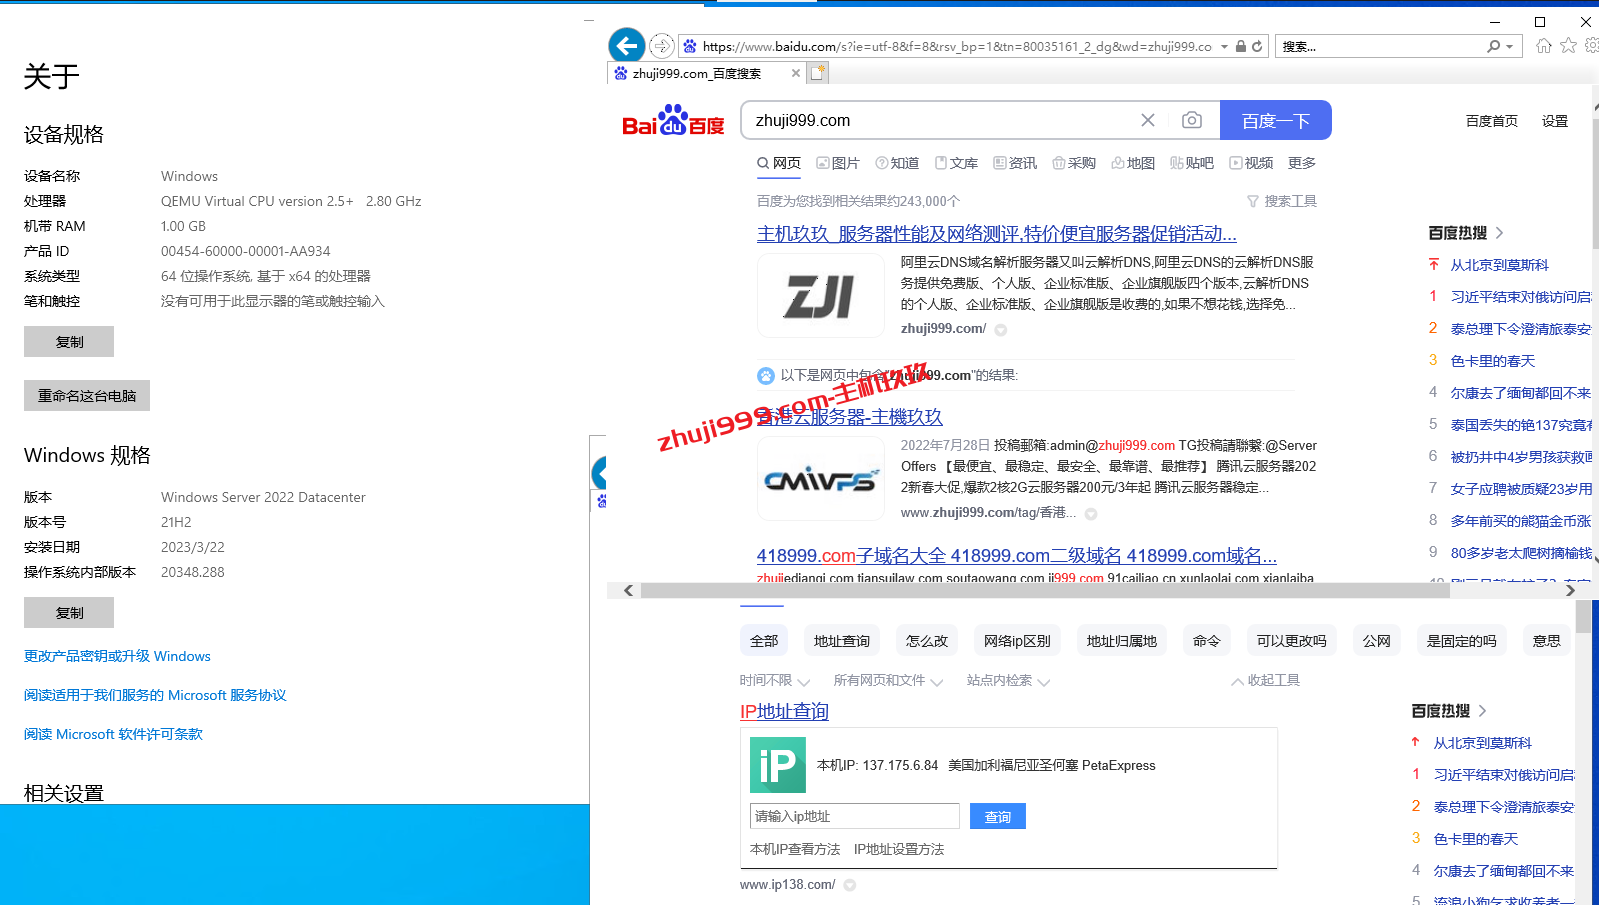Select the 网络ip区别 filter chip
The height and width of the screenshot is (905, 1599).
point(1017,641)
